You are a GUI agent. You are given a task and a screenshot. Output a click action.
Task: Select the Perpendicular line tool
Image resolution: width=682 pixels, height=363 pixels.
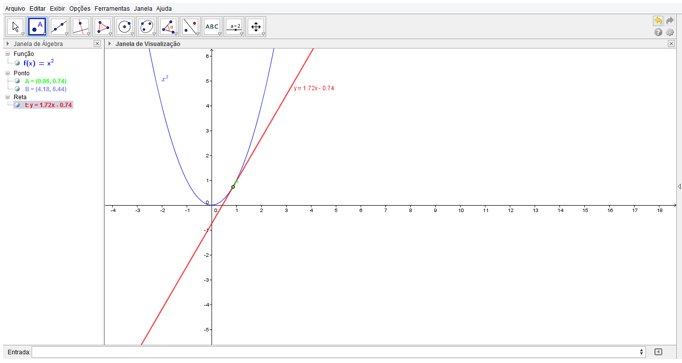coord(81,27)
